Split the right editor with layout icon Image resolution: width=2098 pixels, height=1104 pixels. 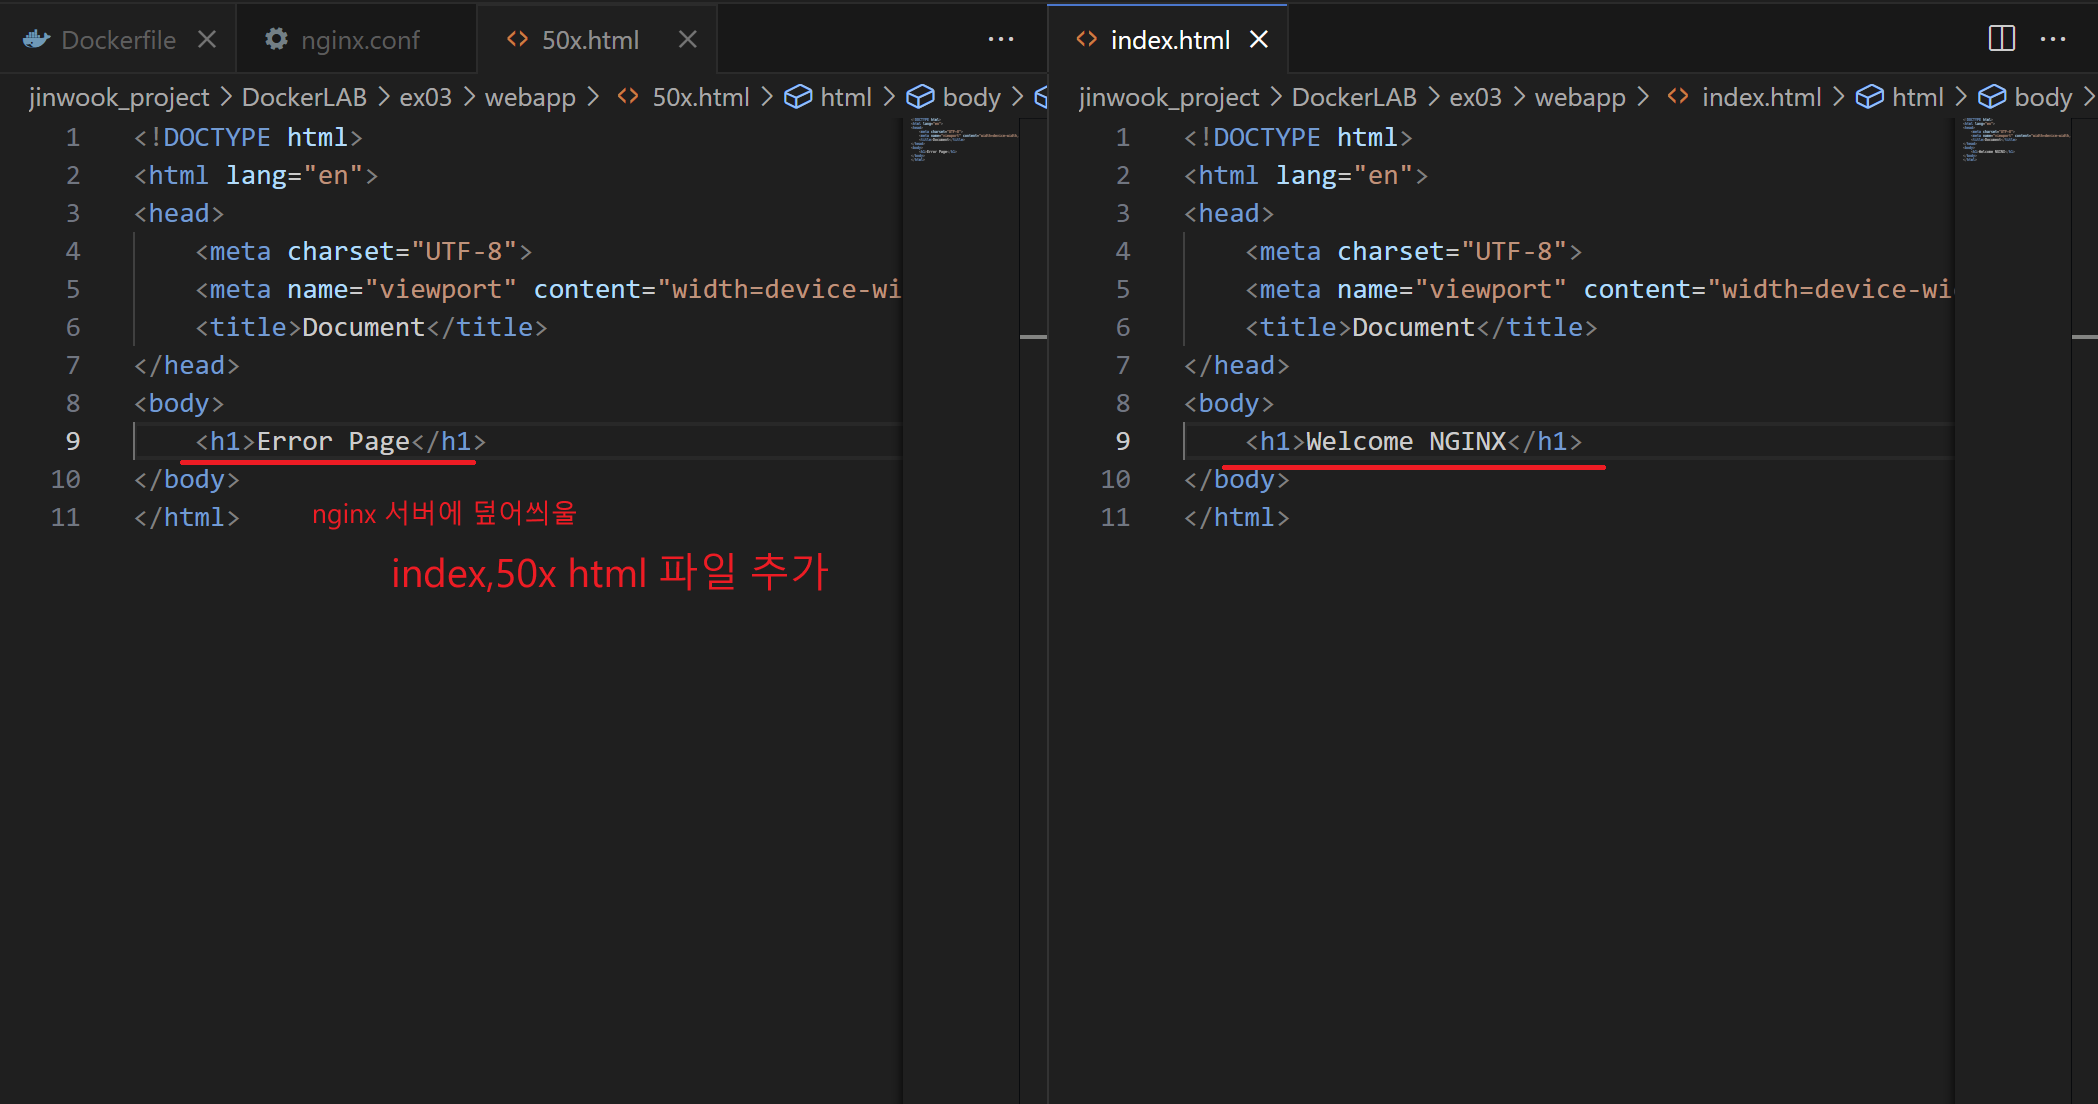pos(2001,39)
